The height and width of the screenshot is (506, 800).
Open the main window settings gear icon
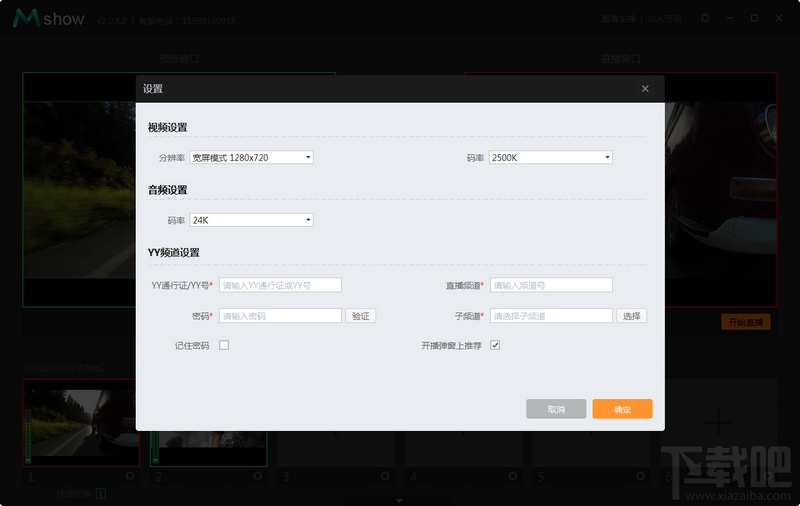point(705,18)
